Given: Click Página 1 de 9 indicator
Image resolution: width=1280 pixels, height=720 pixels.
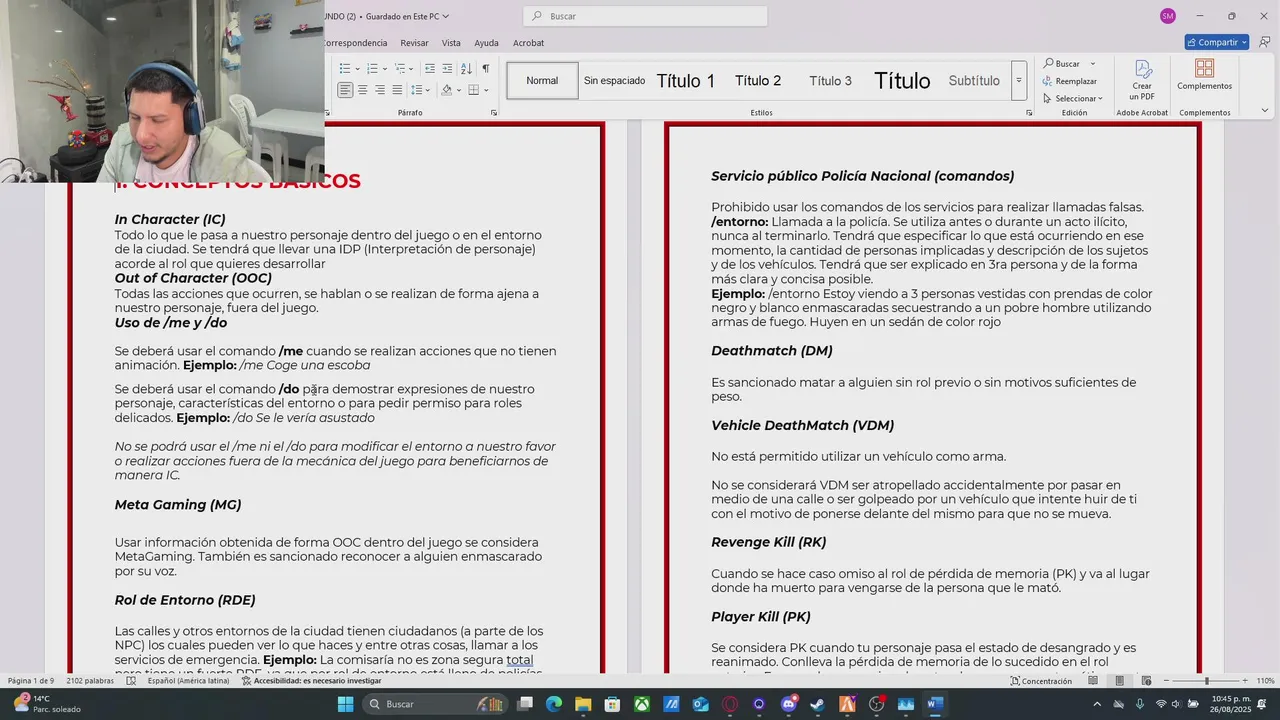Looking at the screenshot, I should (x=31, y=681).
